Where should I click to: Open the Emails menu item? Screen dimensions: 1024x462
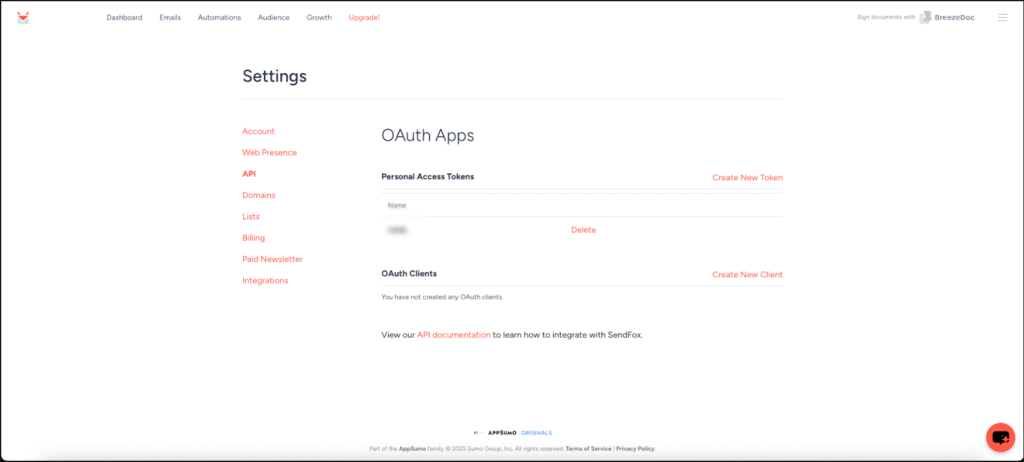coord(170,17)
